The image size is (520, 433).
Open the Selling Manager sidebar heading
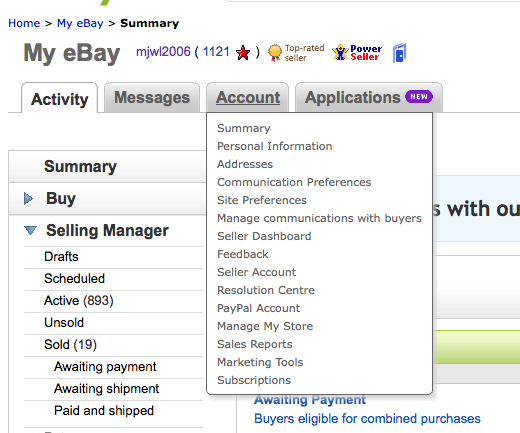click(x=107, y=230)
